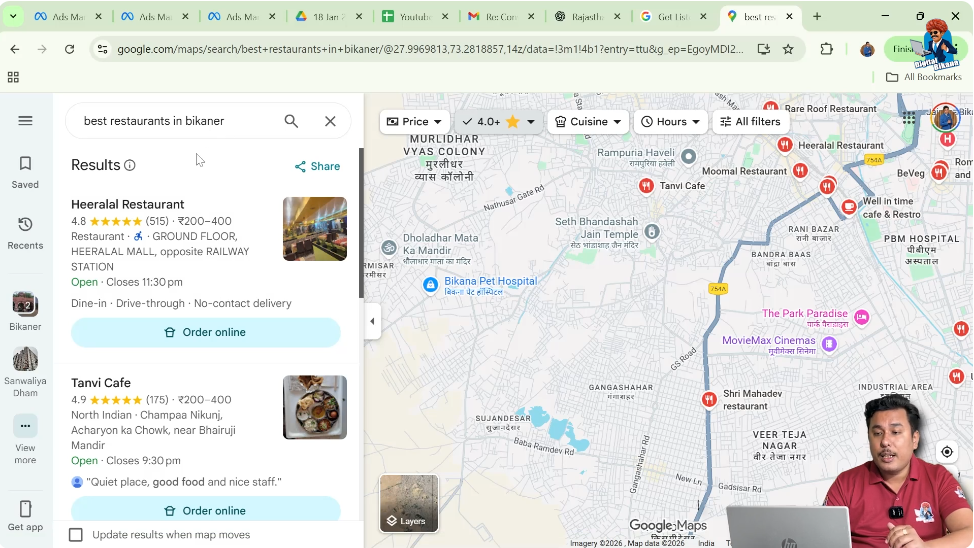Image resolution: width=974 pixels, height=548 pixels.
Task: Click Seth Bhandashah Jain Temple marker
Action: pos(652,232)
